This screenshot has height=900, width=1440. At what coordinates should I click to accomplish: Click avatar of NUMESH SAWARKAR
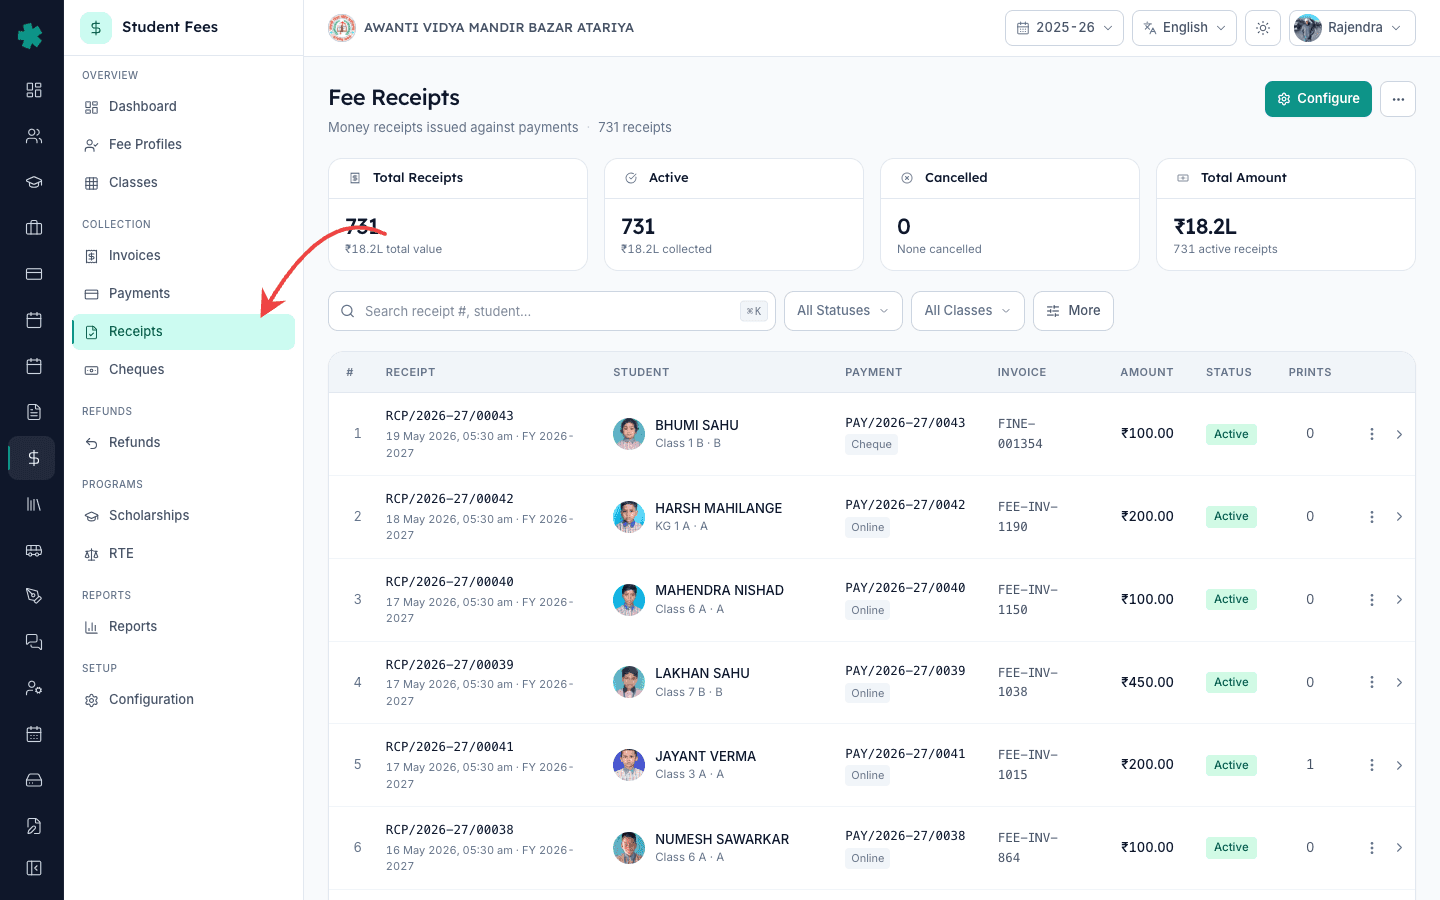pos(629,848)
